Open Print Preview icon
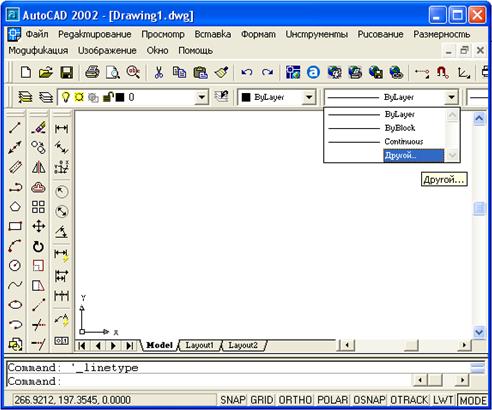The width and height of the screenshot is (492, 410). pos(113,72)
